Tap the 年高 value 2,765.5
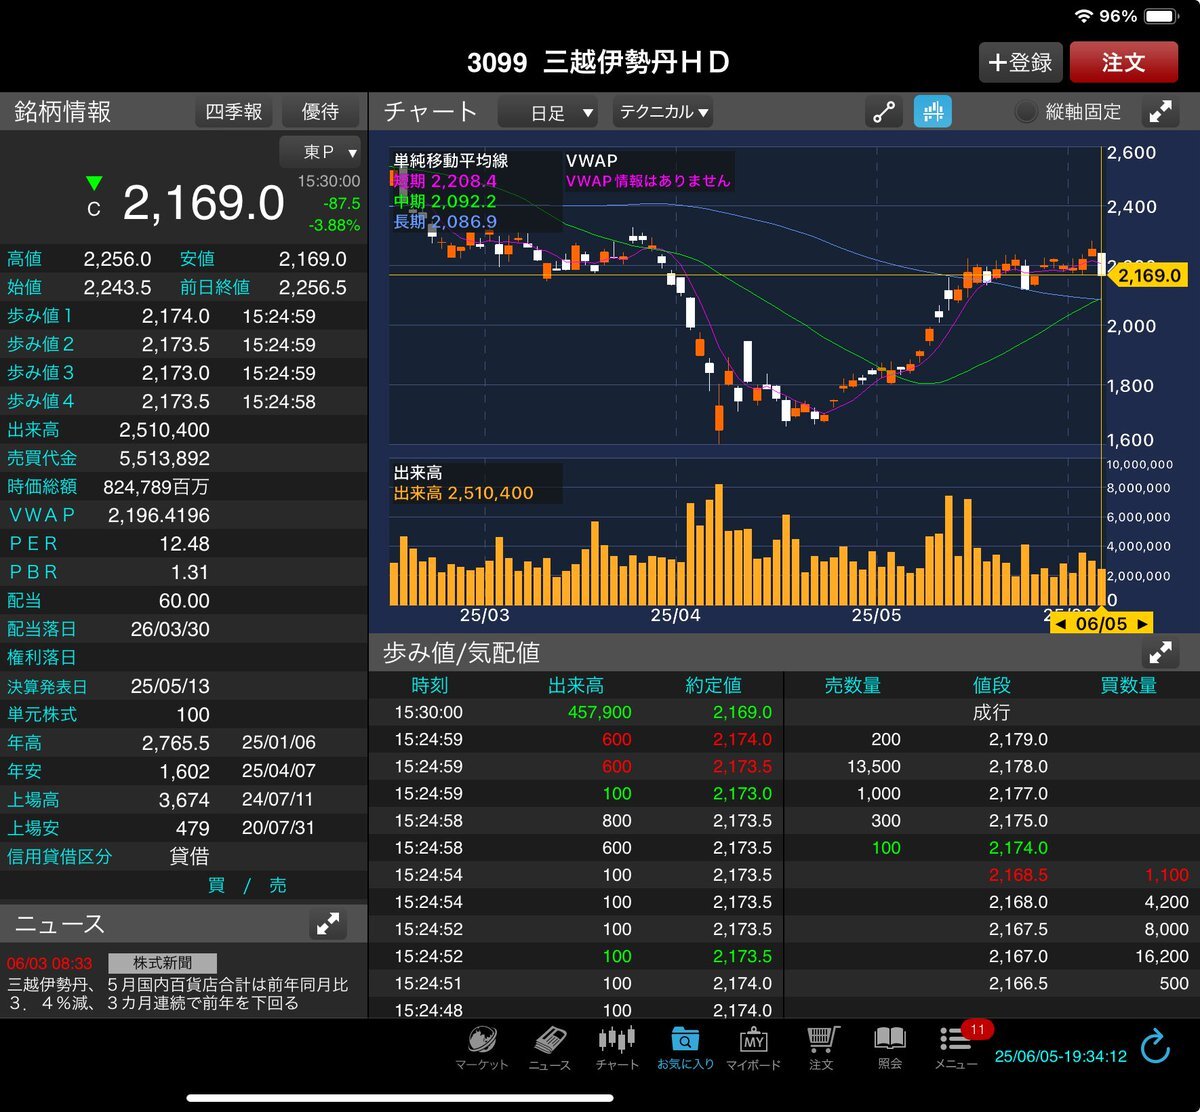 click(x=176, y=743)
